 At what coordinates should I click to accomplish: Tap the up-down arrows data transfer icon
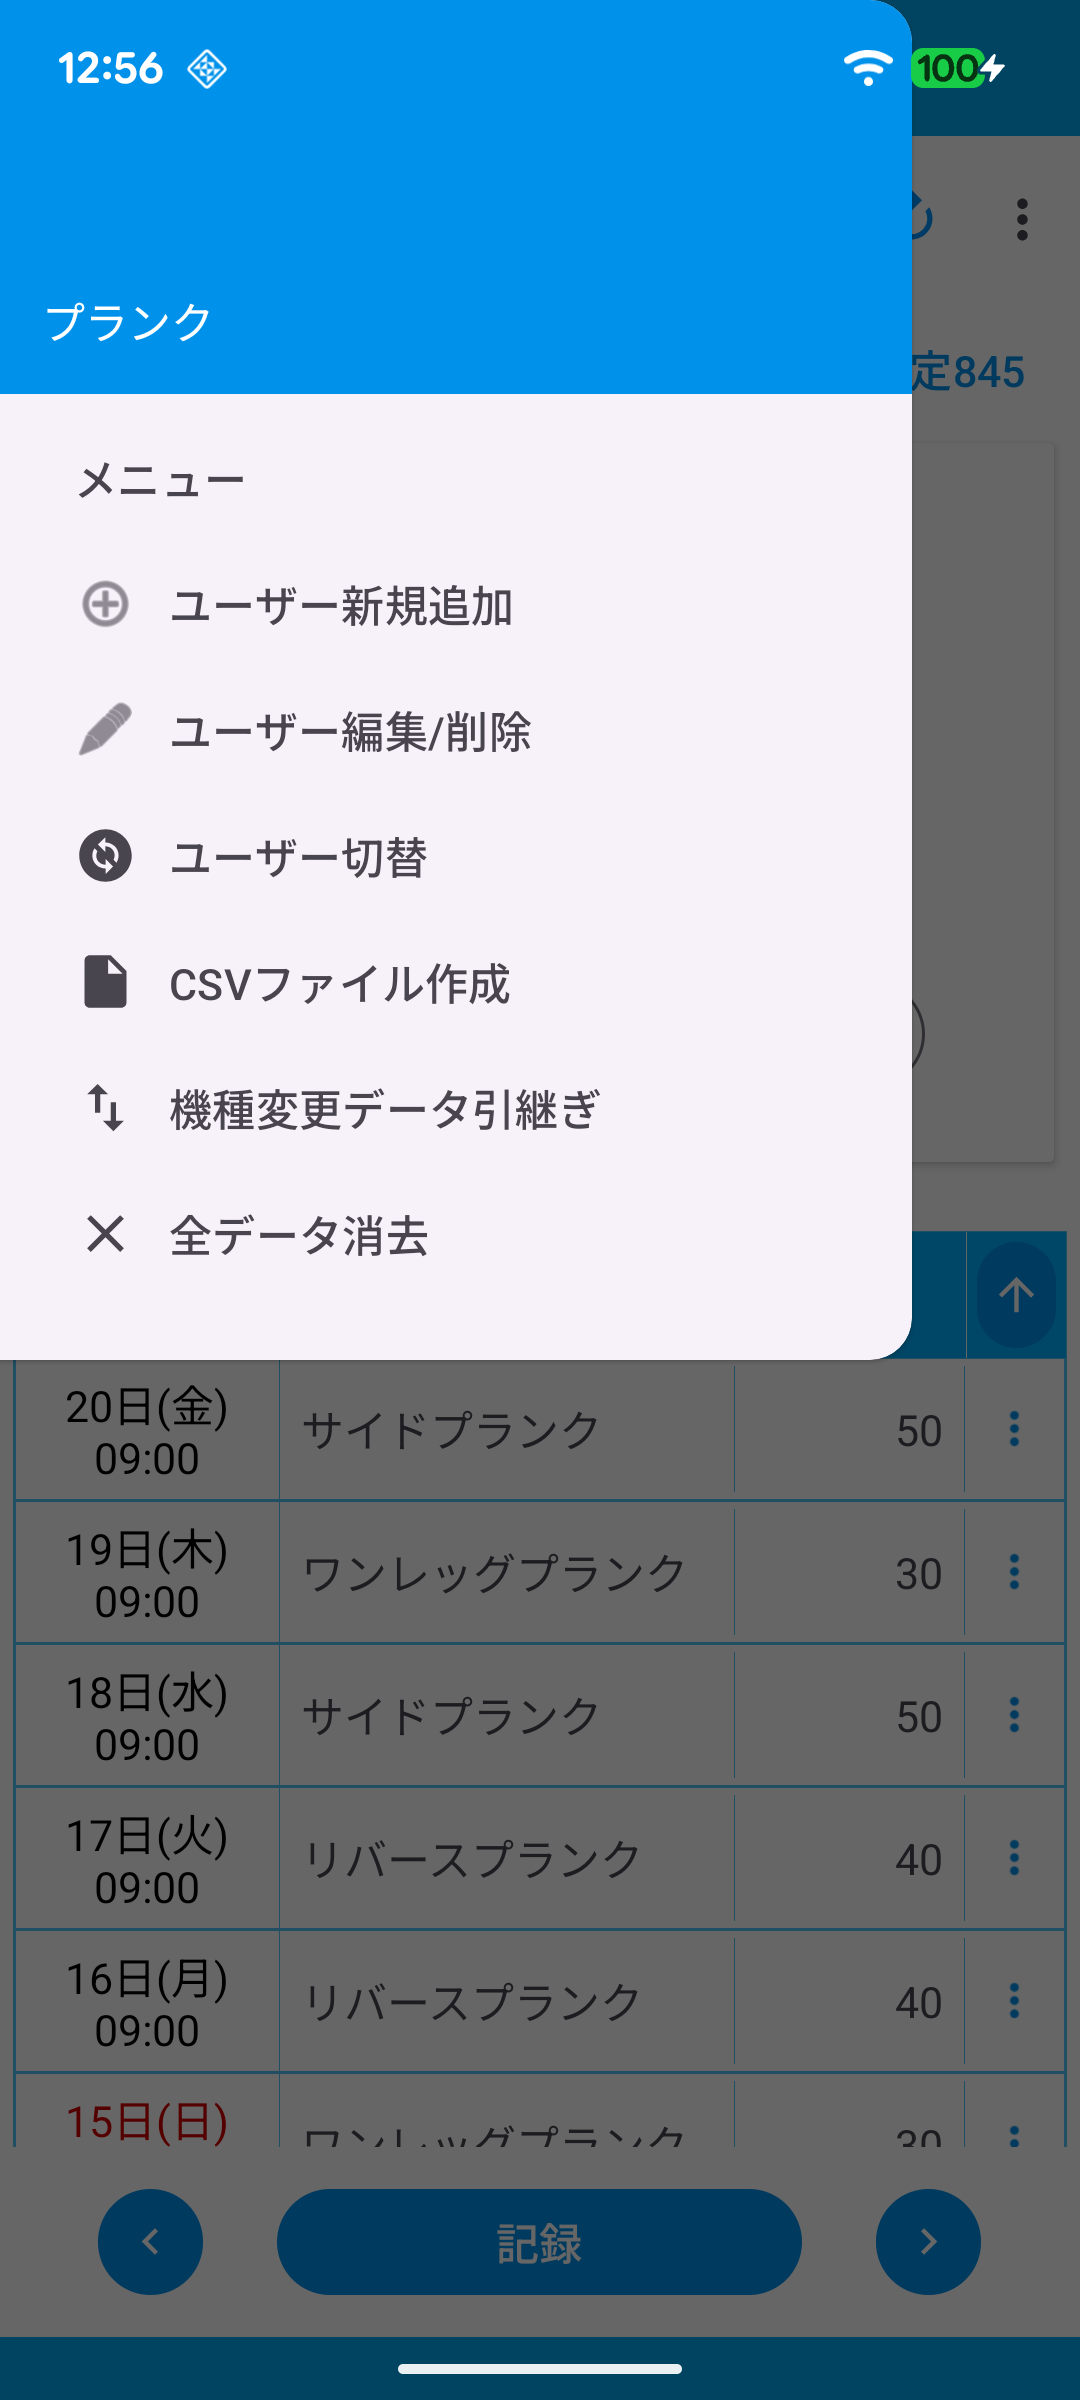[105, 1108]
